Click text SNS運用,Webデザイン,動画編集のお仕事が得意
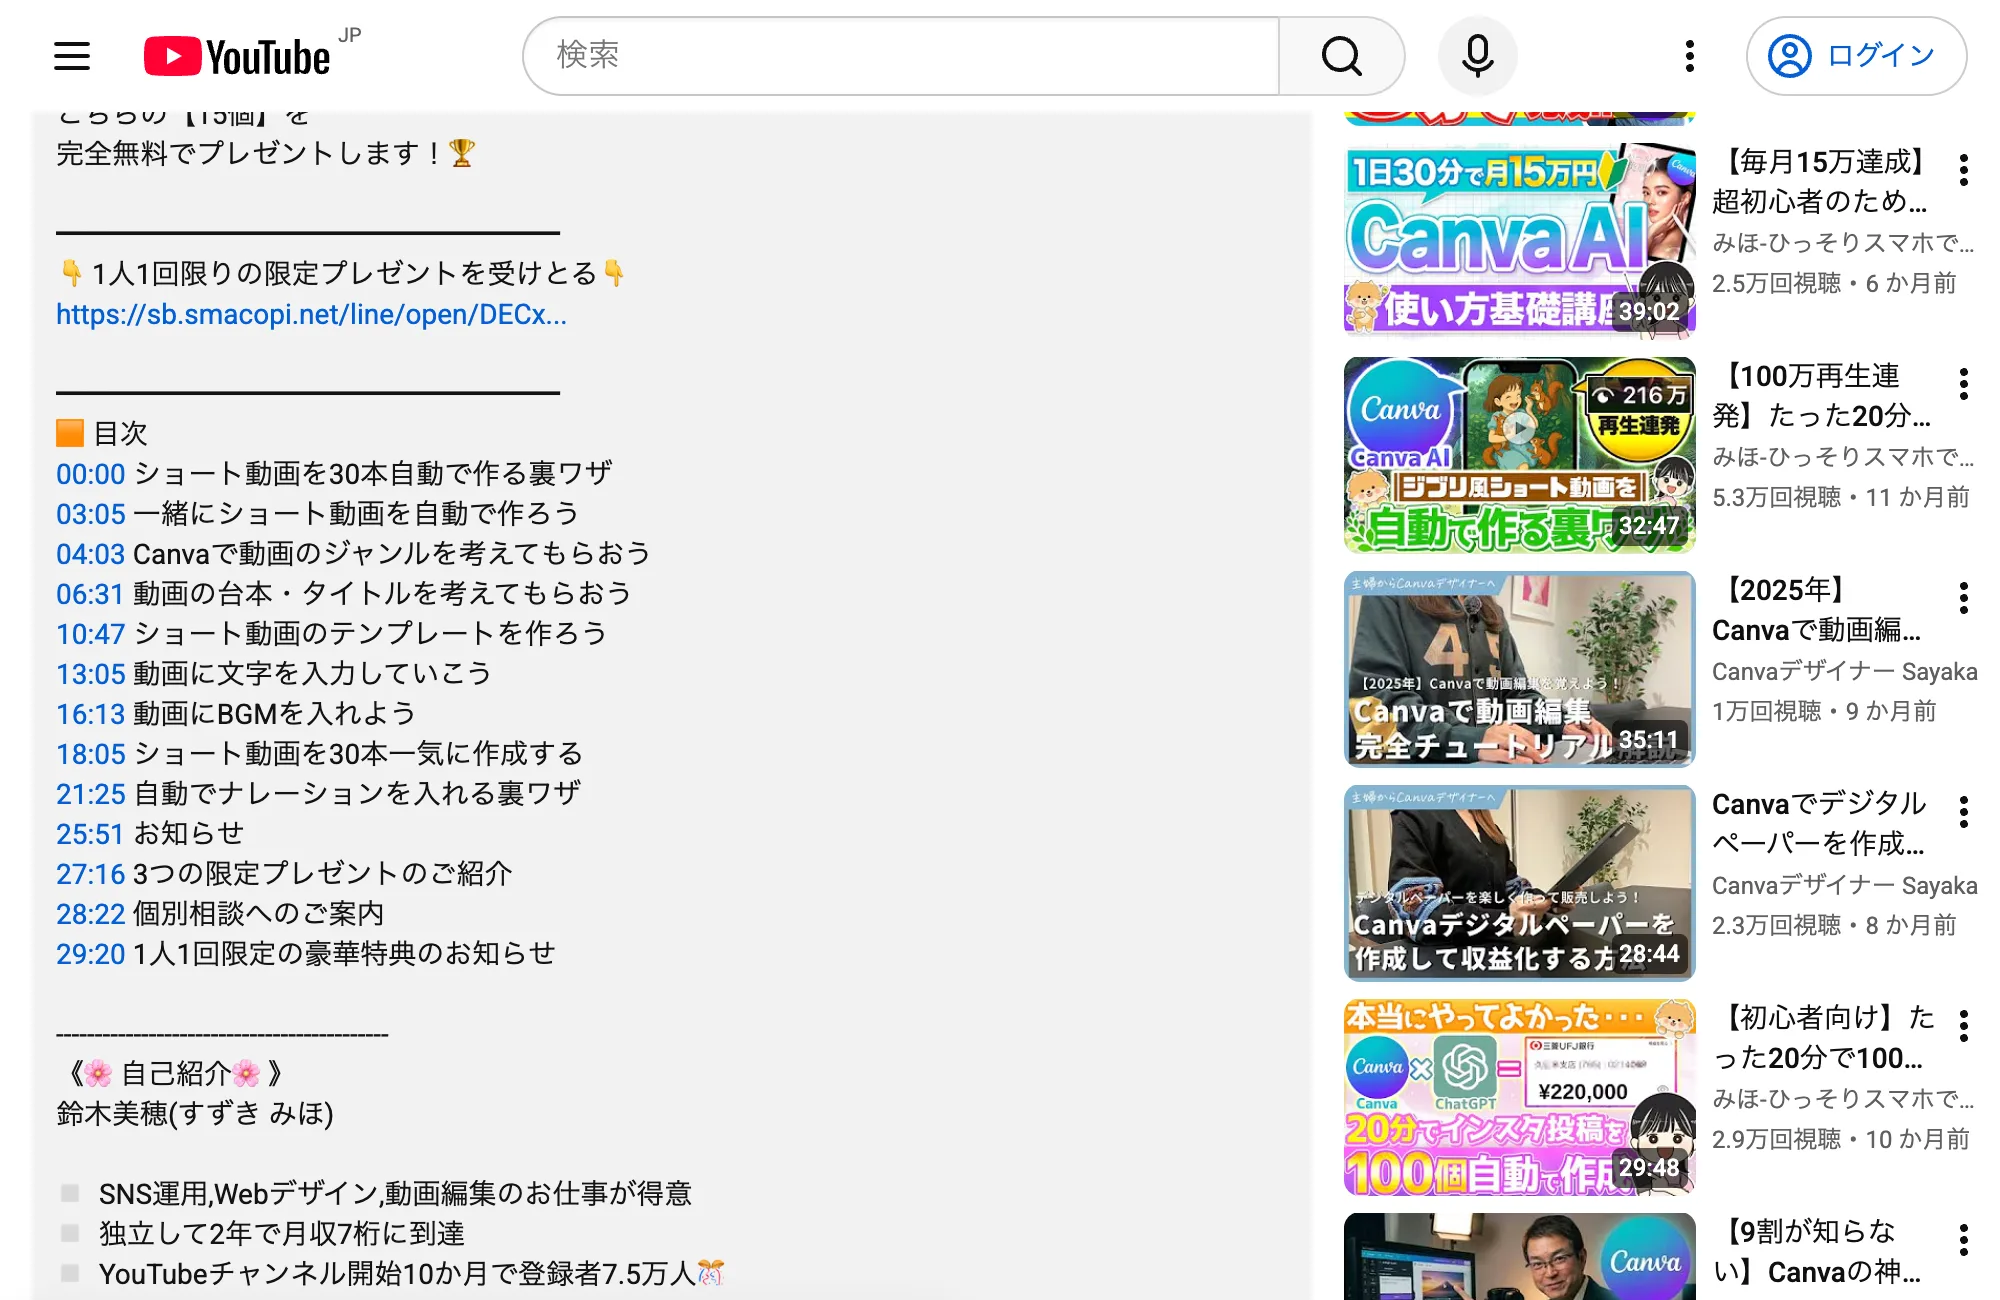Image resolution: width=2000 pixels, height=1300 pixels. (395, 1194)
